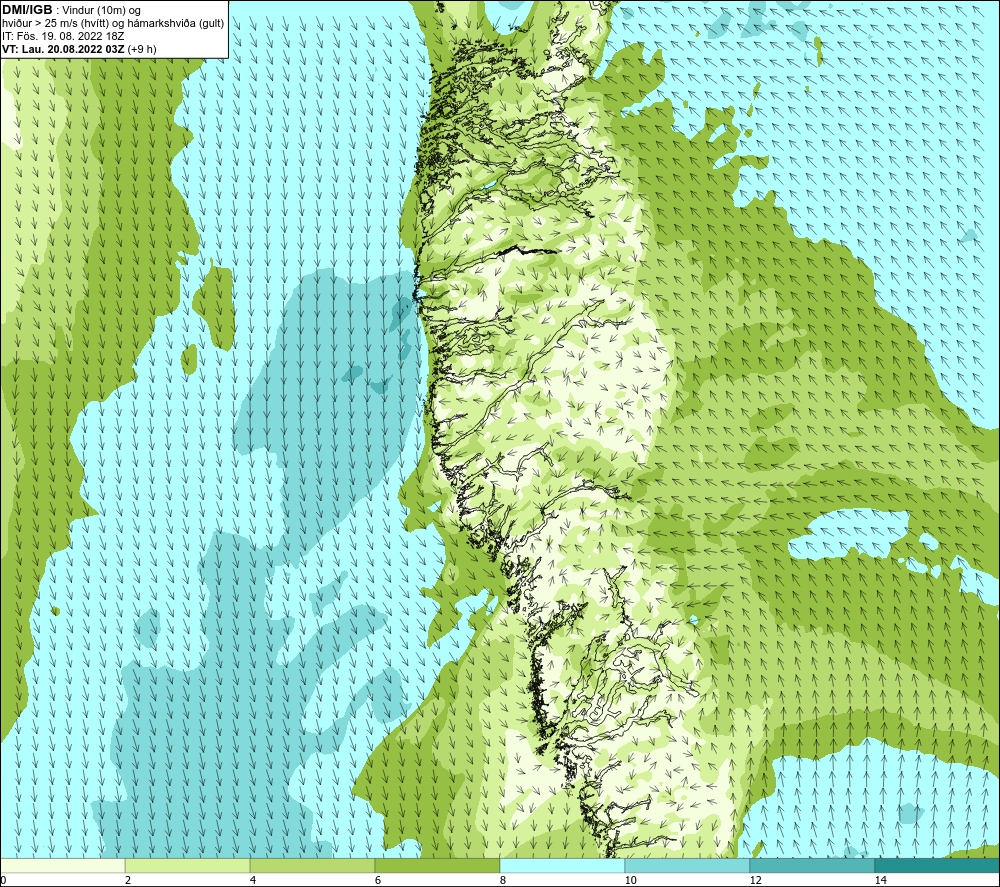The height and width of the screenshot is (887, 1000).
Task: Select the 14+ m/s dark teal swatch
Action: point(938,865)
